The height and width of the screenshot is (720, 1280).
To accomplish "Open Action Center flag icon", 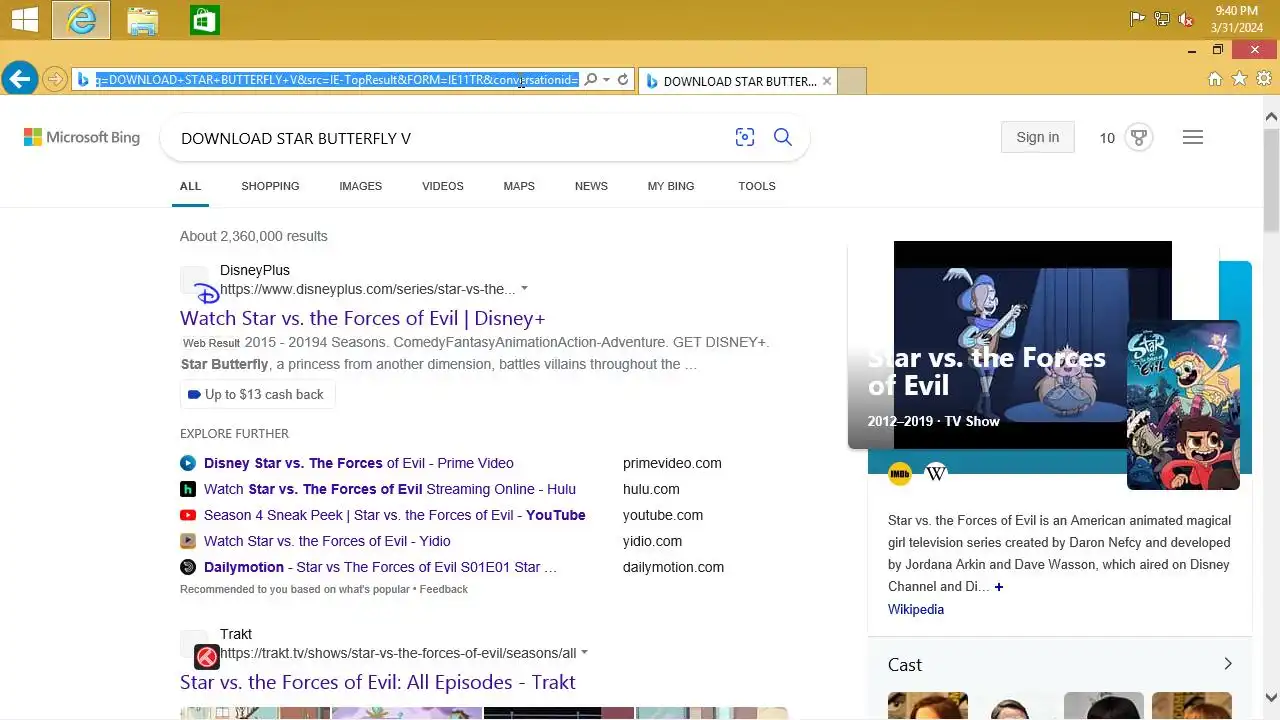I will pyautogui.click(x=1137, y=19).
